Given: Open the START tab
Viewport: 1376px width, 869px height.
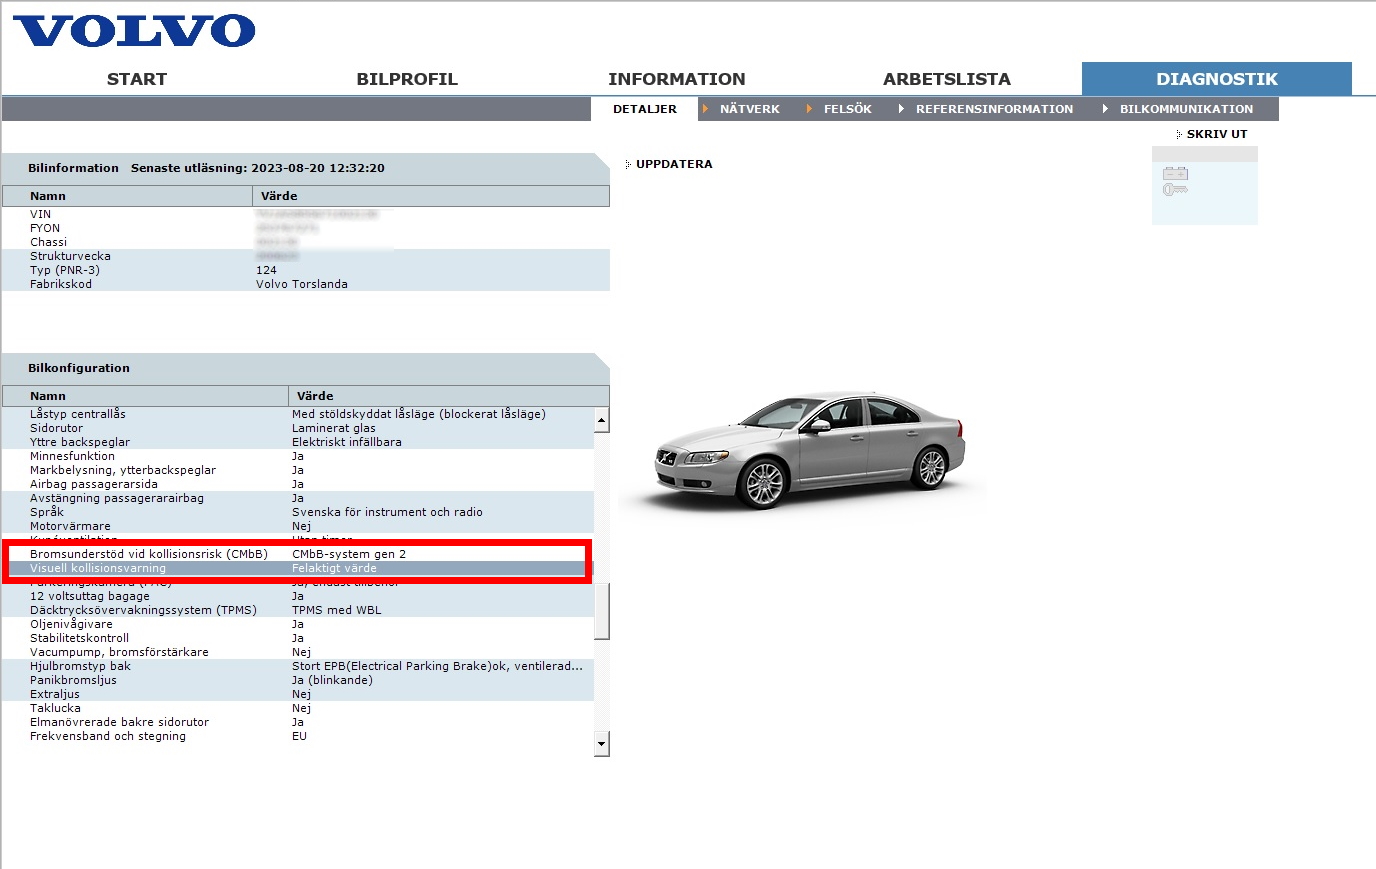Looking at the screenshot, I should [137, 79].
